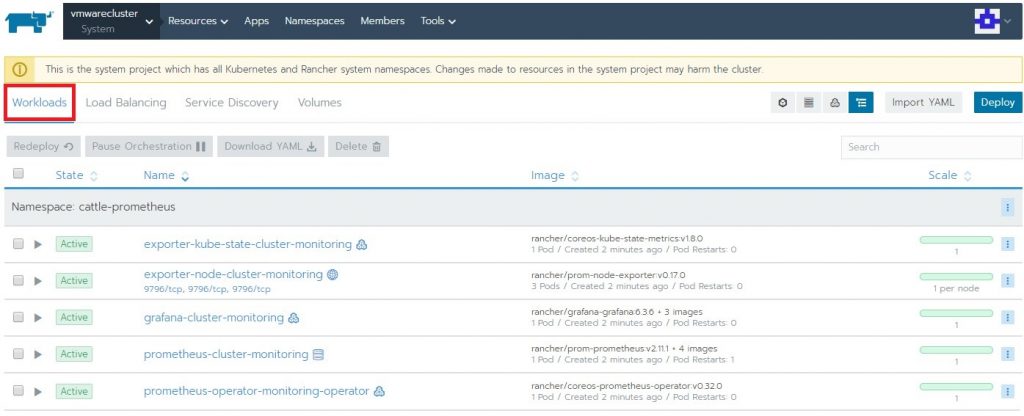The height and width of the screenshot is (416, 1024).
Task: Click the scale bar for grafana-cluster-monitoring
Action: [956, 313]
